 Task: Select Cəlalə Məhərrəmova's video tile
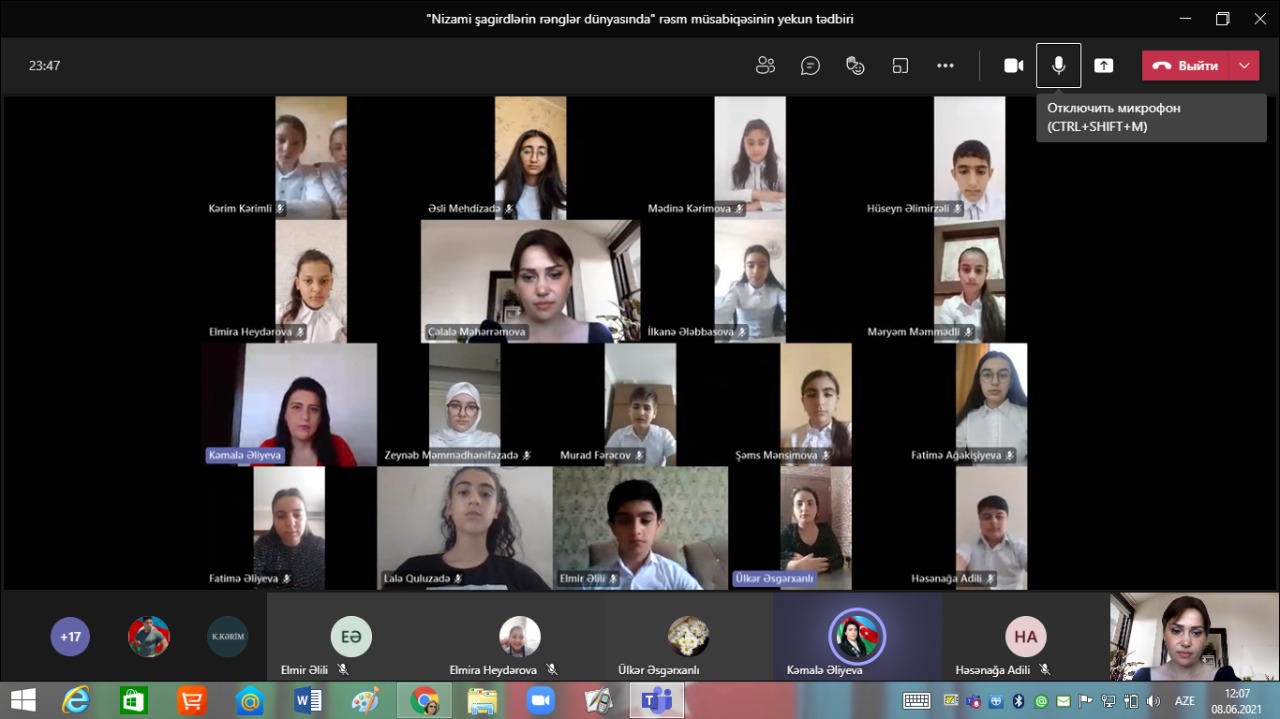point(530,282)
